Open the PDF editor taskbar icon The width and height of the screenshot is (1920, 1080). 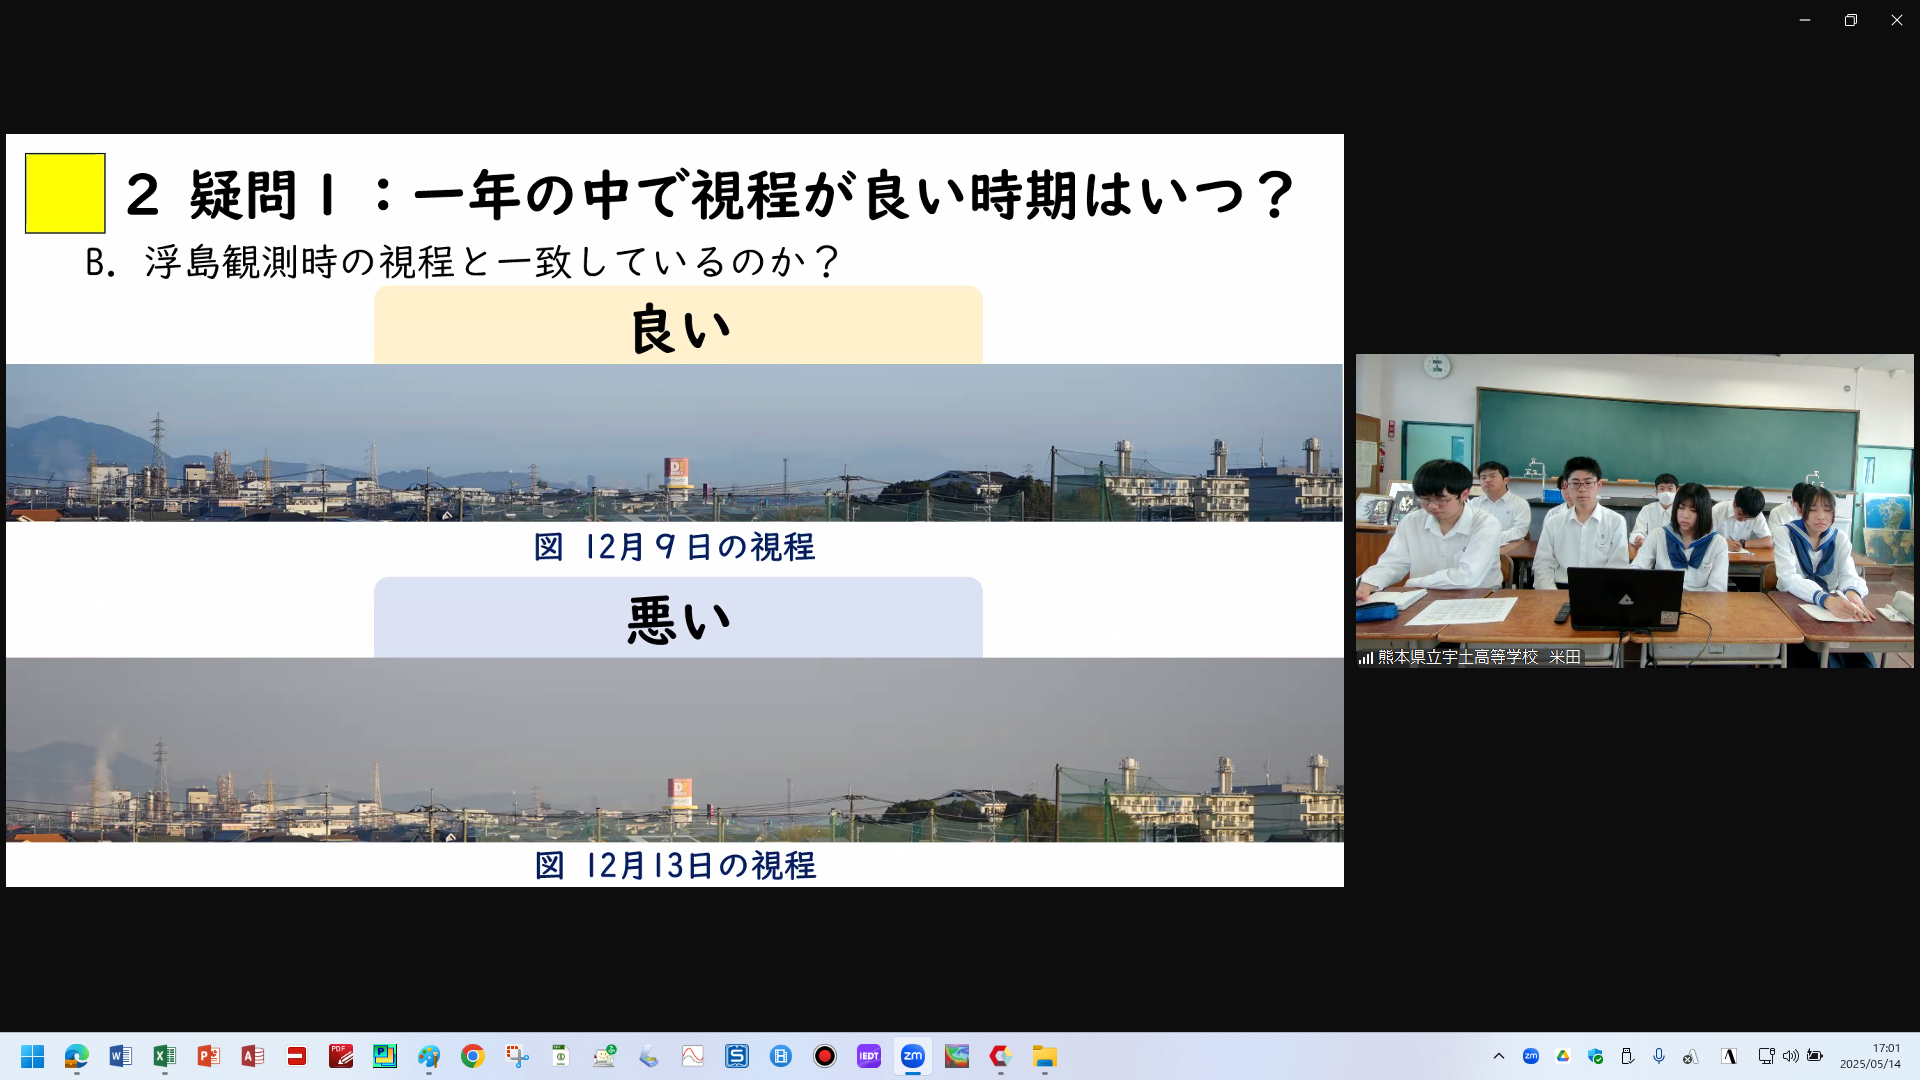[341, 1056]
